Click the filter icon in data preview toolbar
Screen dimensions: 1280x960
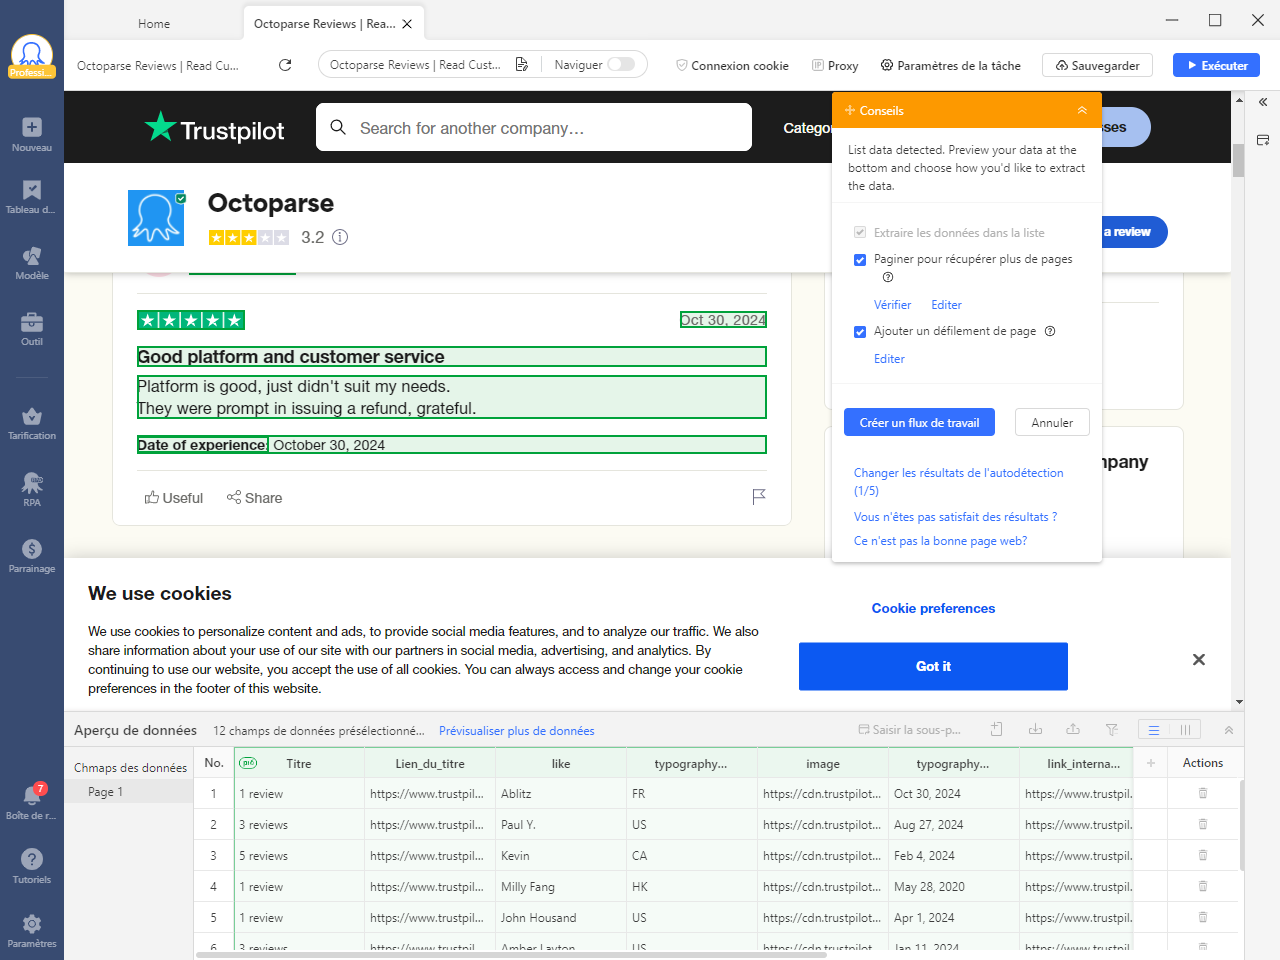(x=1112, y=730)
